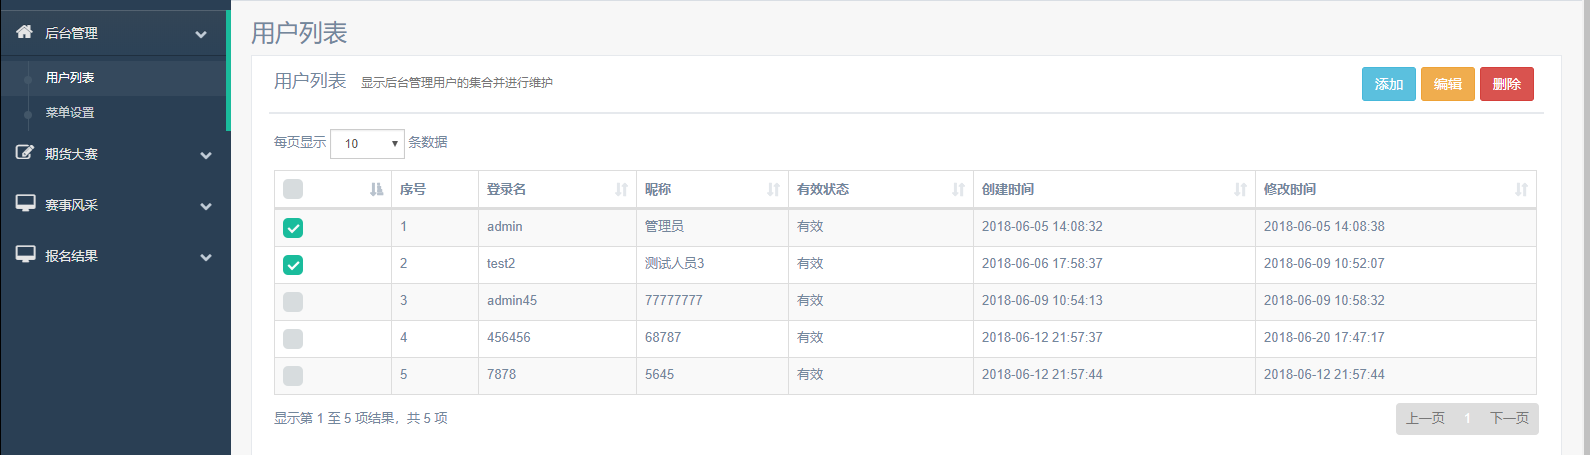
Task: Click the login name cell admin45
Action: point(512,300)
